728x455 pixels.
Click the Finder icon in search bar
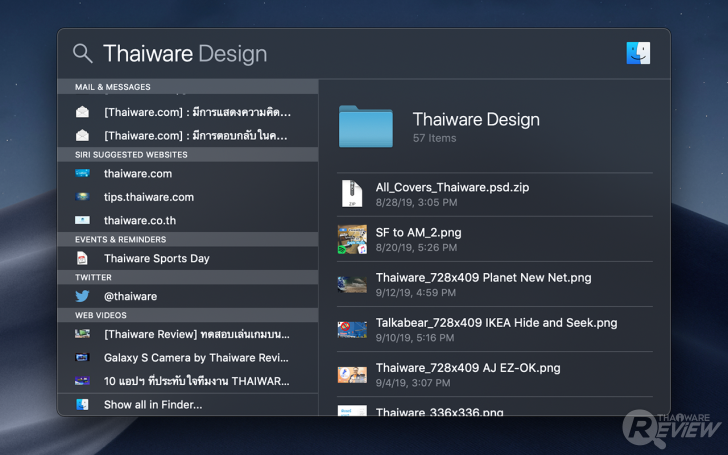(x=638, y=53)
